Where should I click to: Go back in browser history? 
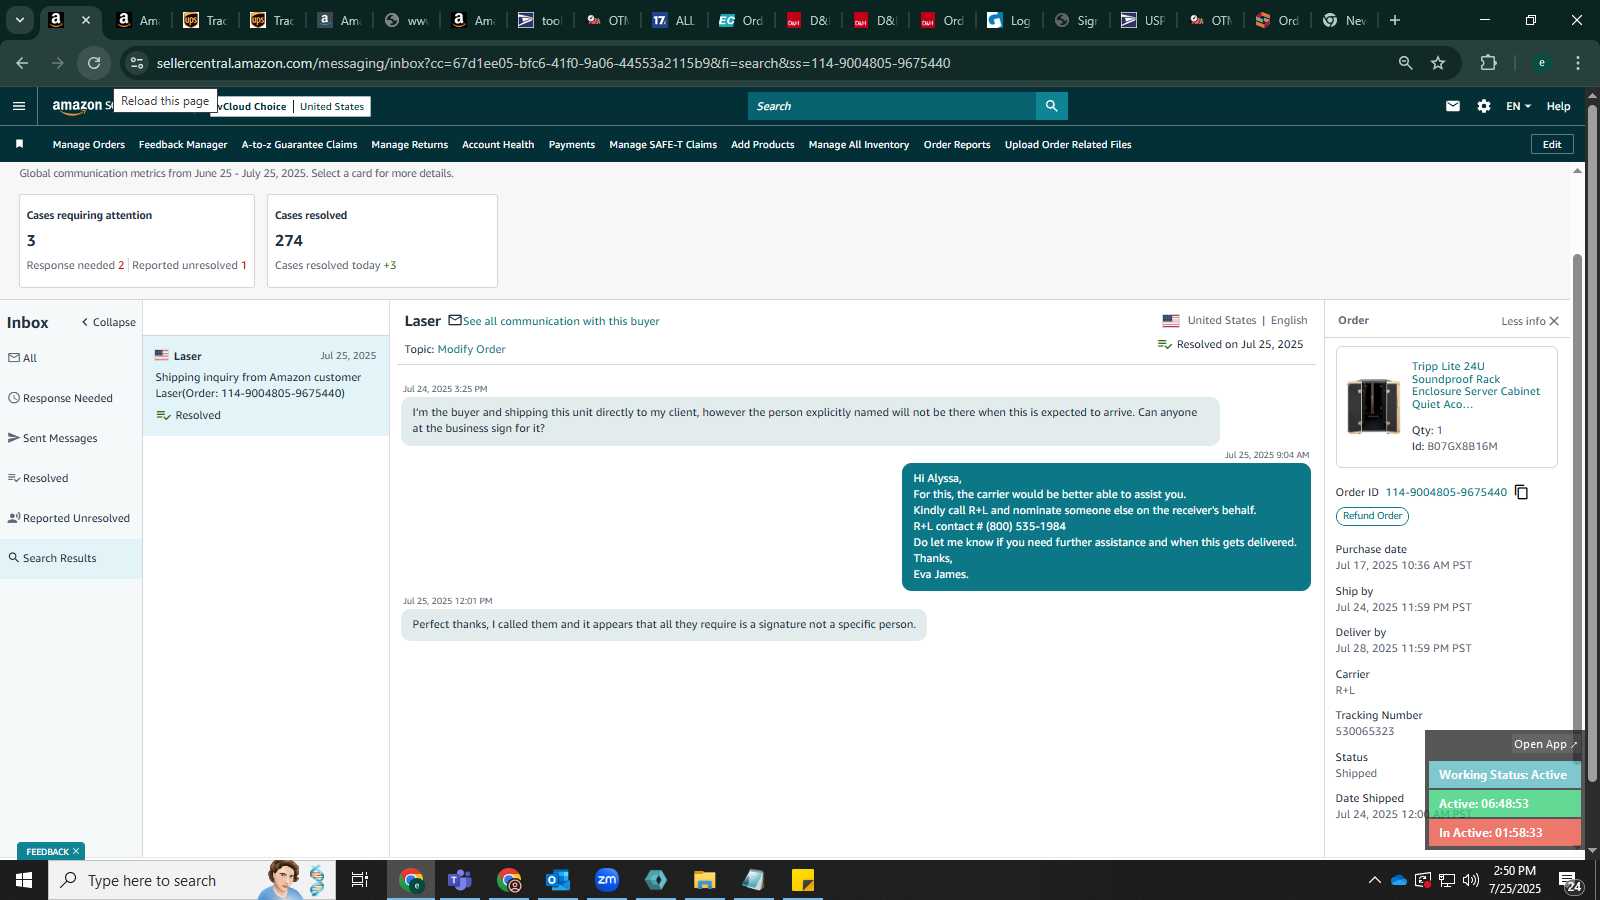22,63
